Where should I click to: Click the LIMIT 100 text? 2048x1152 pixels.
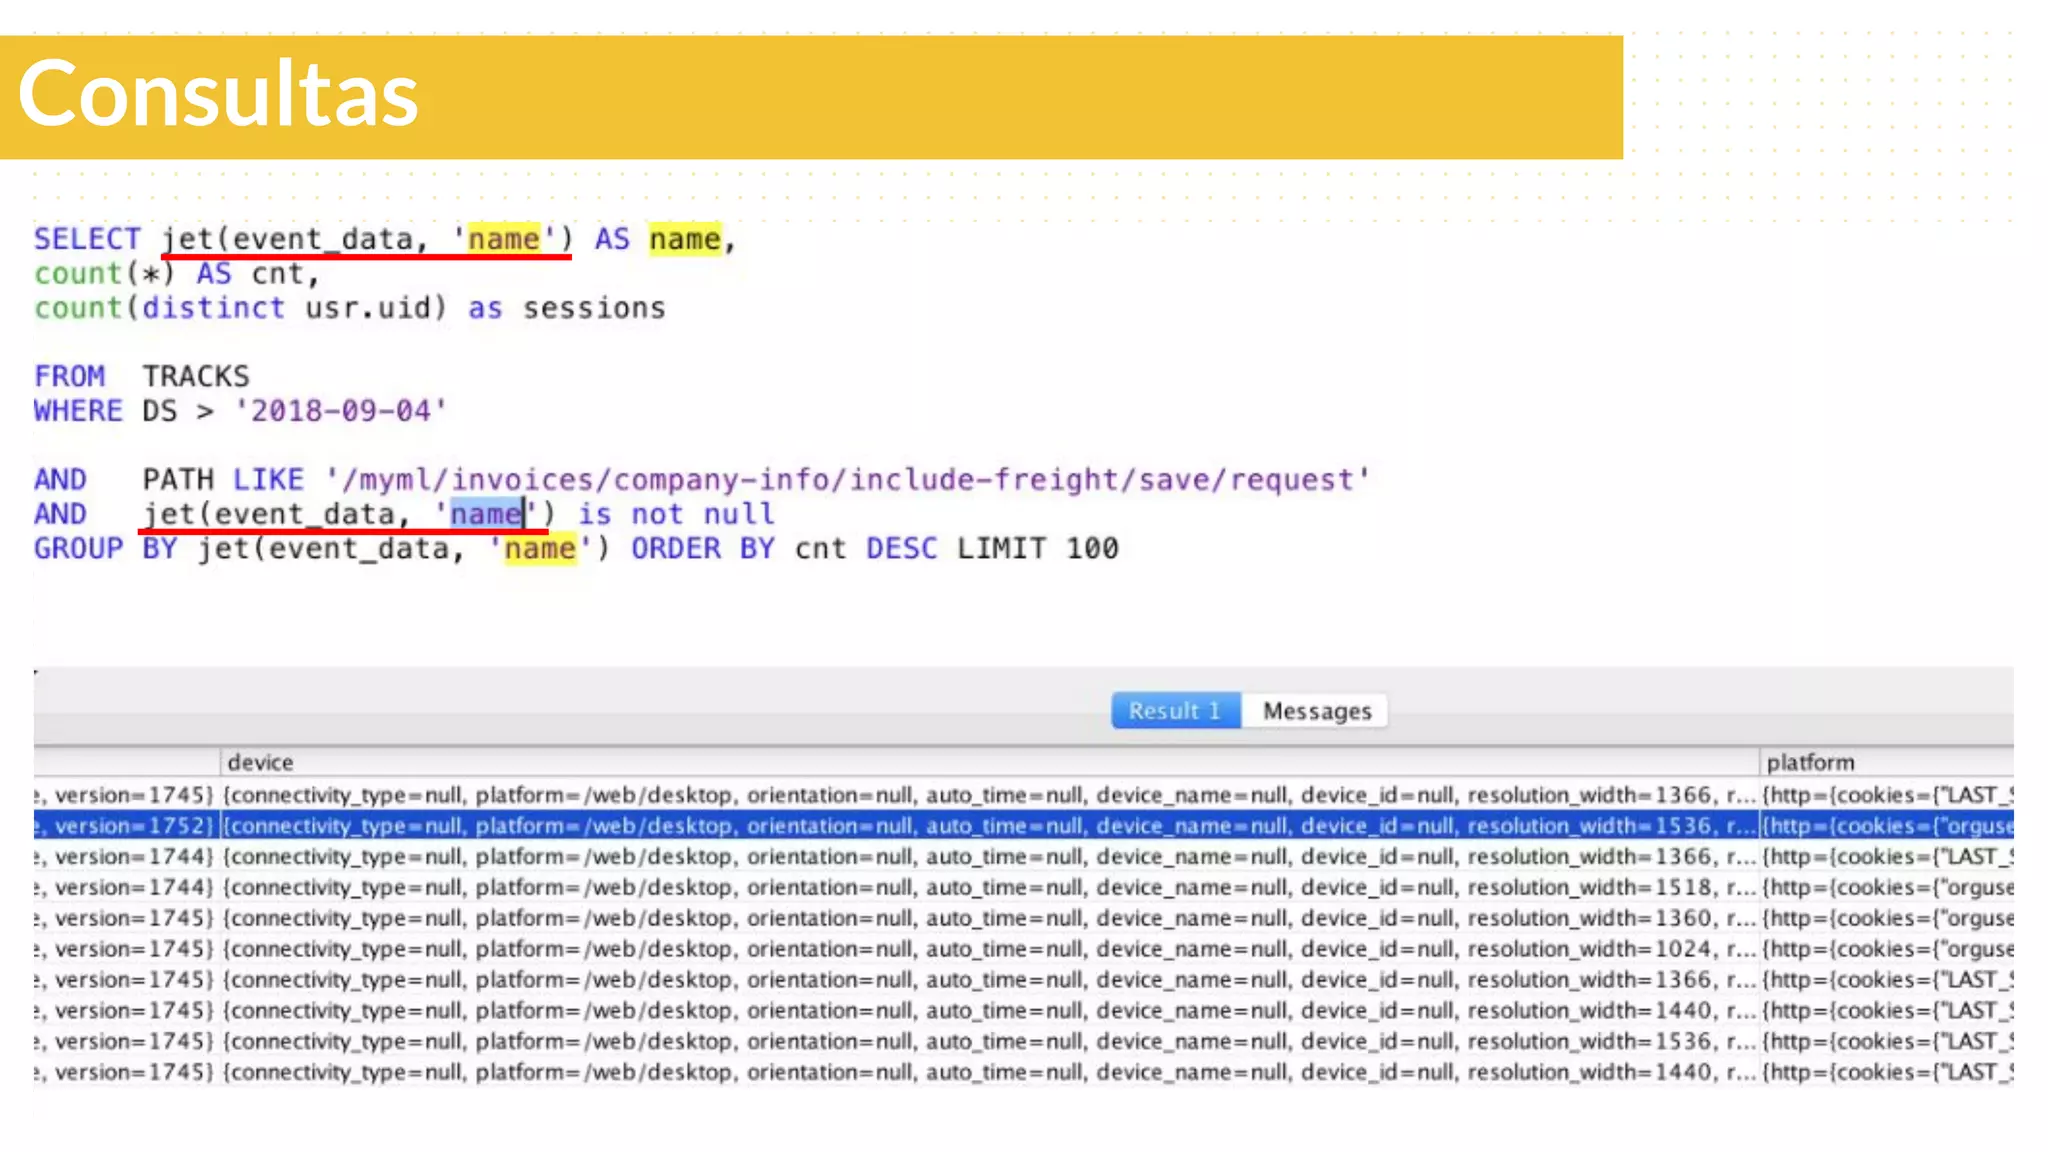coord(1037,549)
